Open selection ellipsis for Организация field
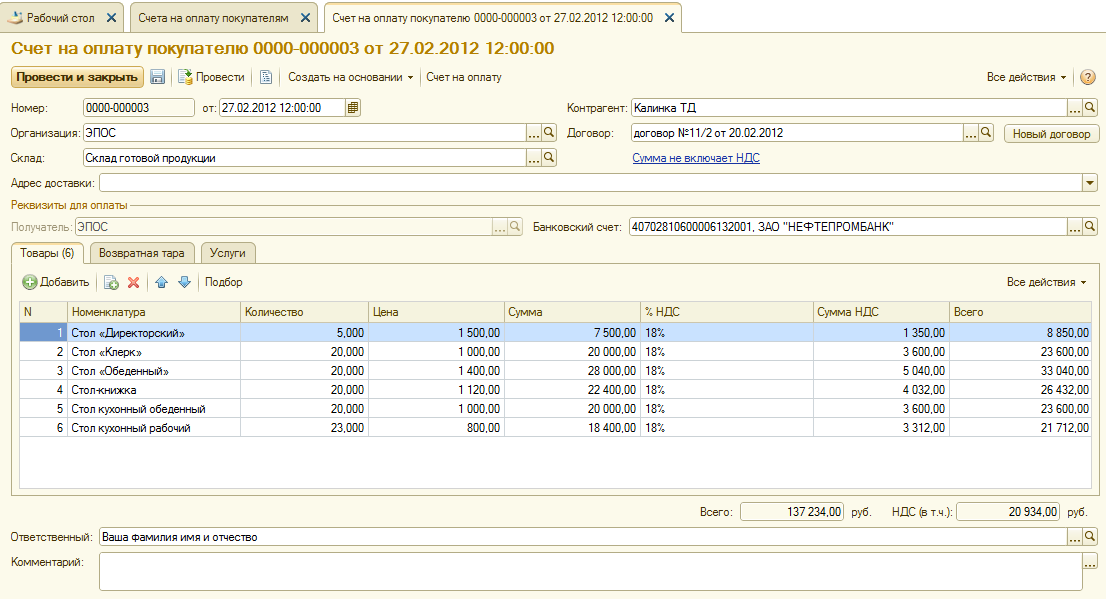 tap(533, 133)
